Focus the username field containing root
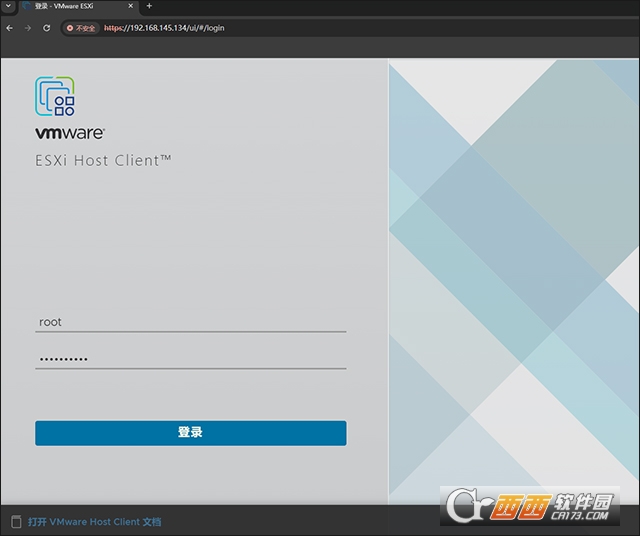640x536 pixels. [x=190, y=322]
